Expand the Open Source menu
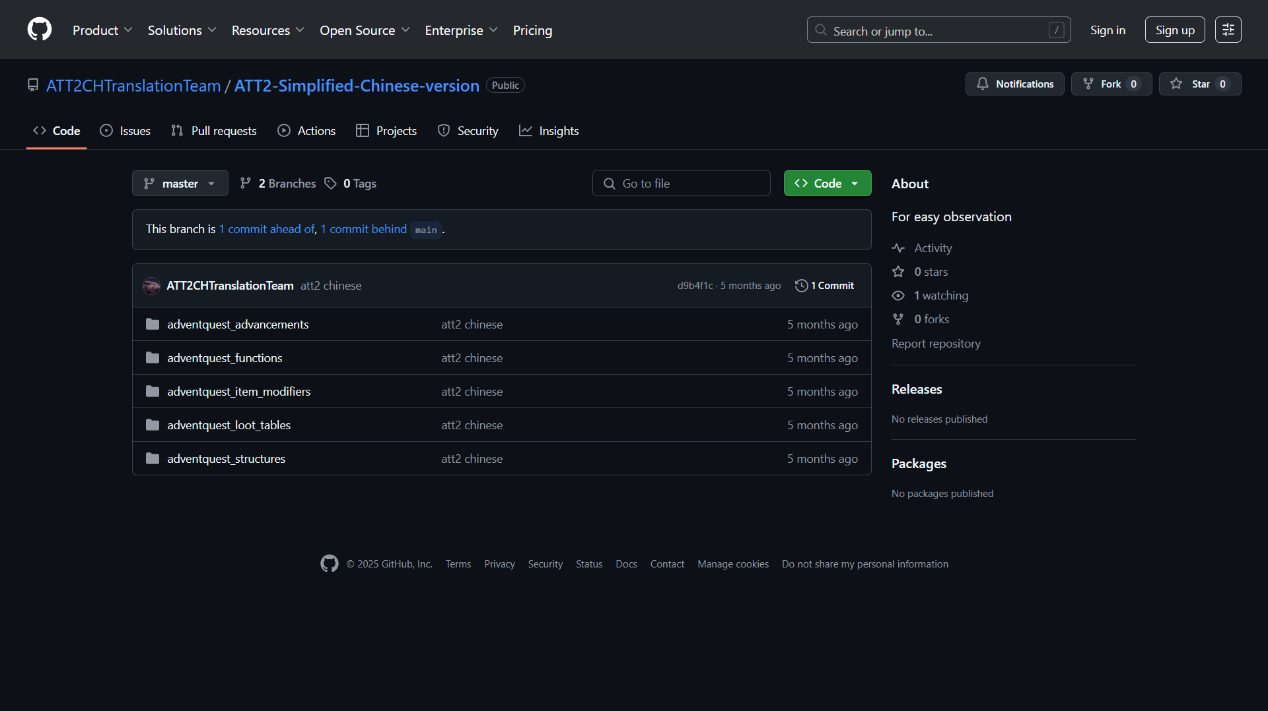1268x711 pixels. coord(365,30)
